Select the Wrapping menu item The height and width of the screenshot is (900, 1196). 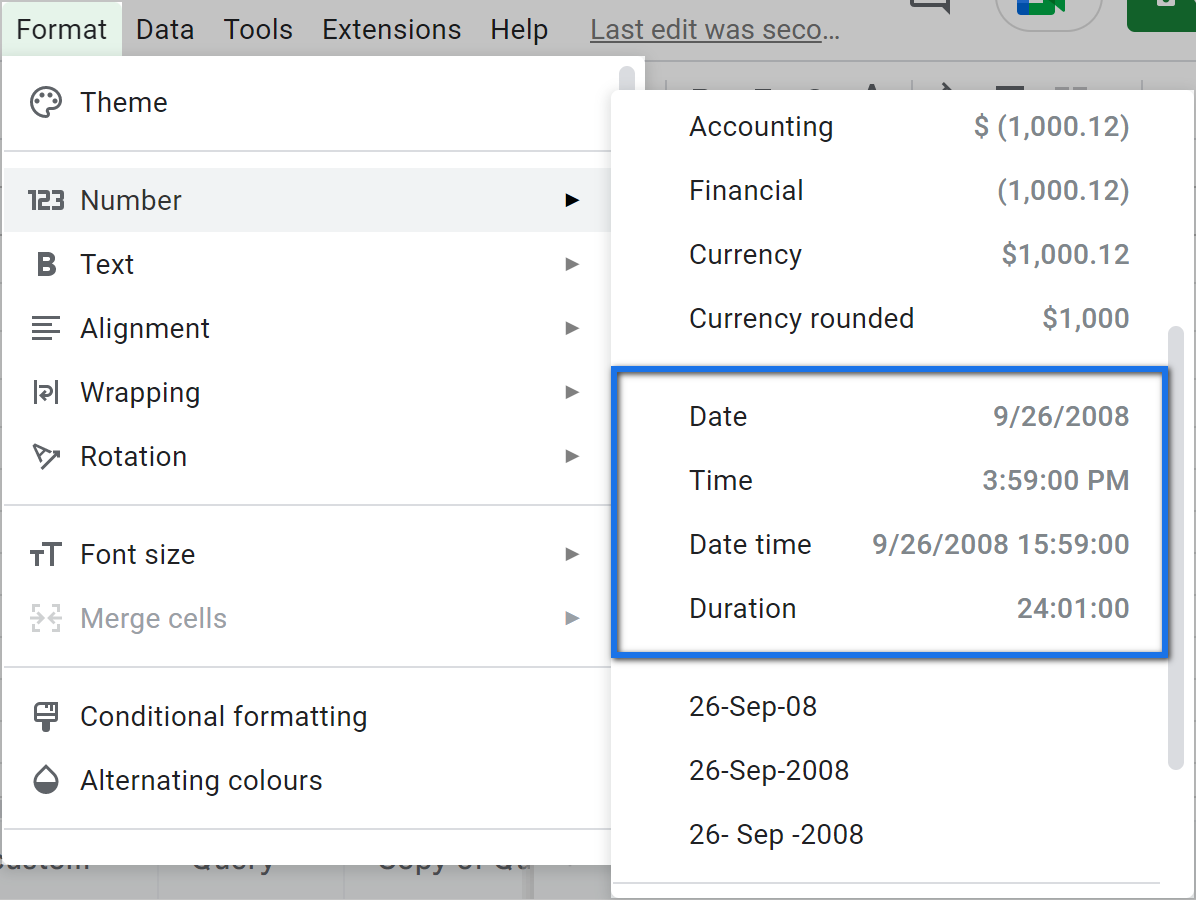click(x=308, y=392)
